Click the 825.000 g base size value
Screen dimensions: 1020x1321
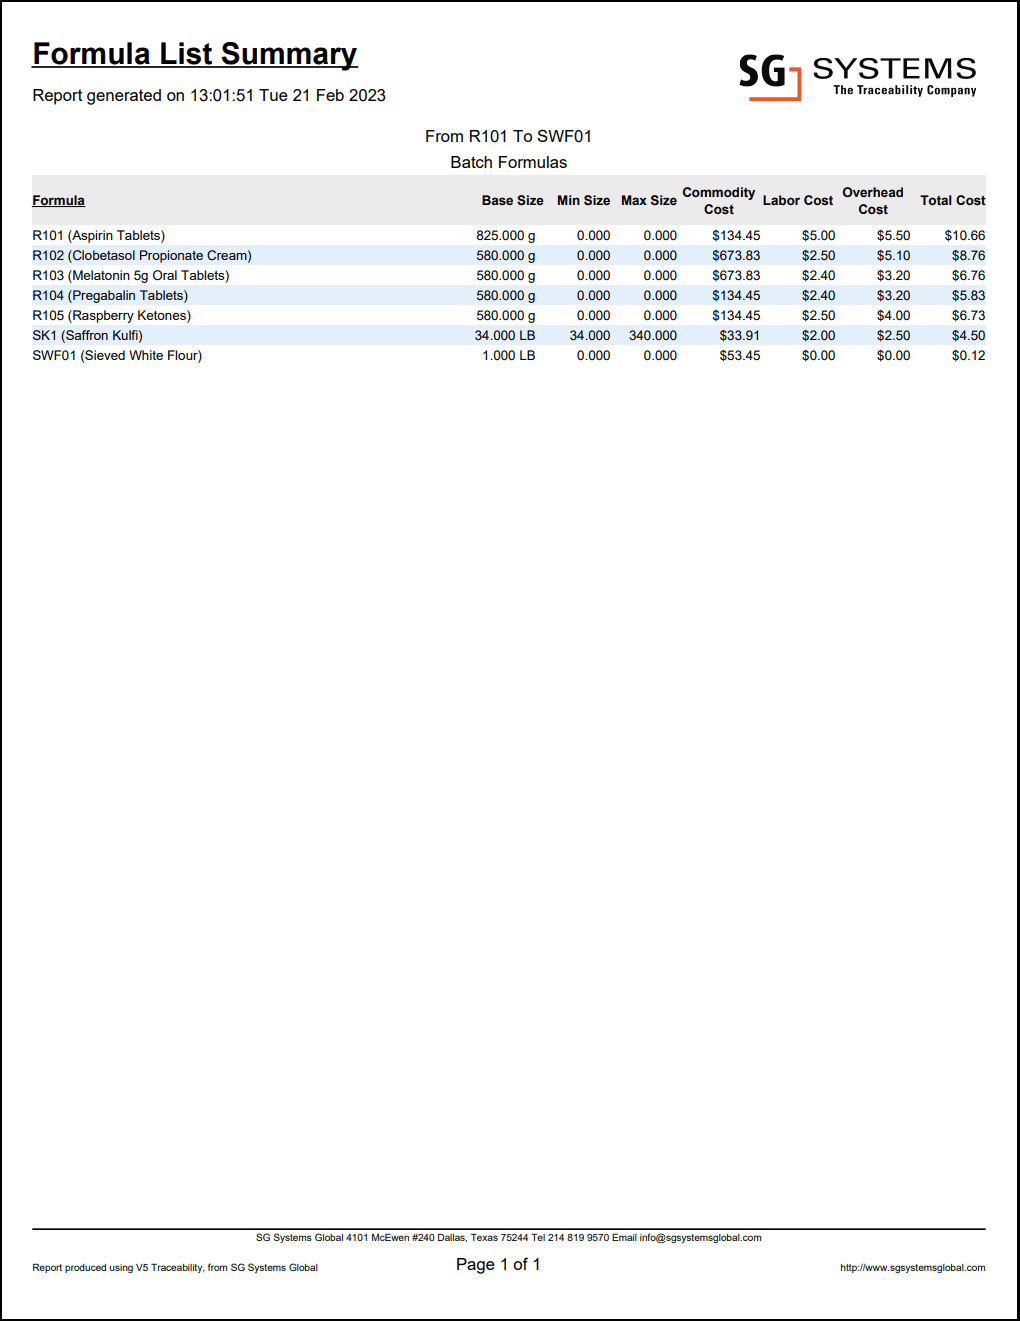(505, 235)
